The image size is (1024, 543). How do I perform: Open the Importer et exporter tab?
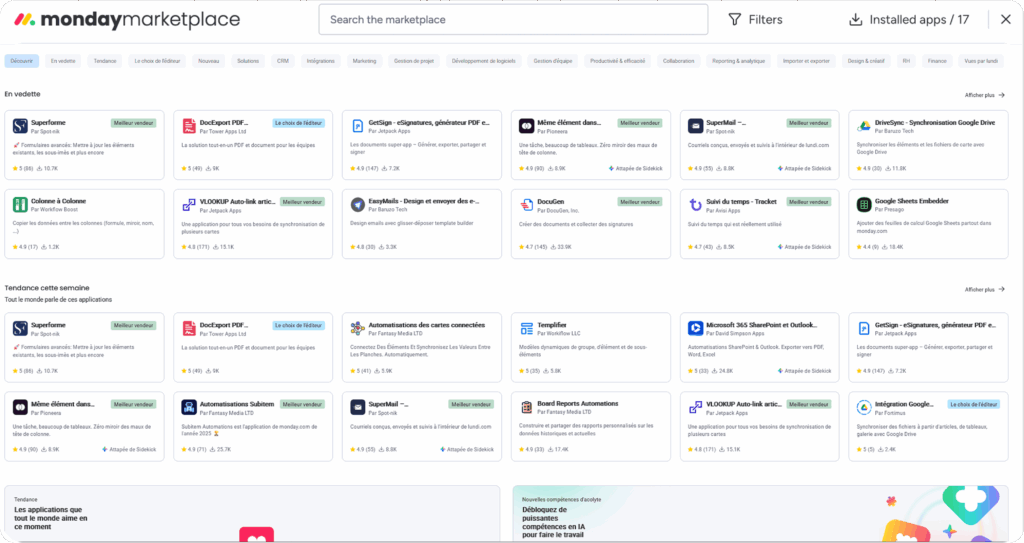click(x=806, y=61)
